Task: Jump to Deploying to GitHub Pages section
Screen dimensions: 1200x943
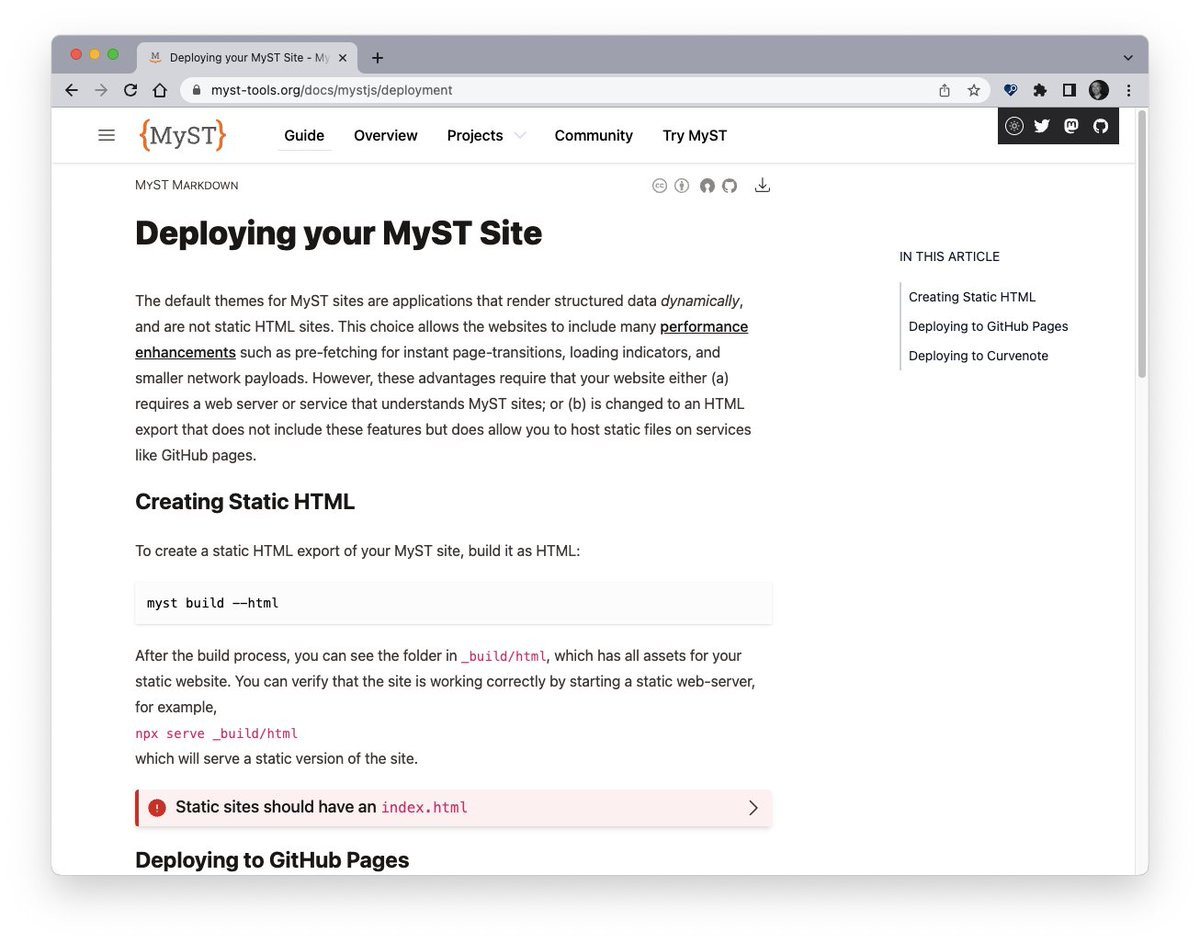Action: (x=988, y=326)
